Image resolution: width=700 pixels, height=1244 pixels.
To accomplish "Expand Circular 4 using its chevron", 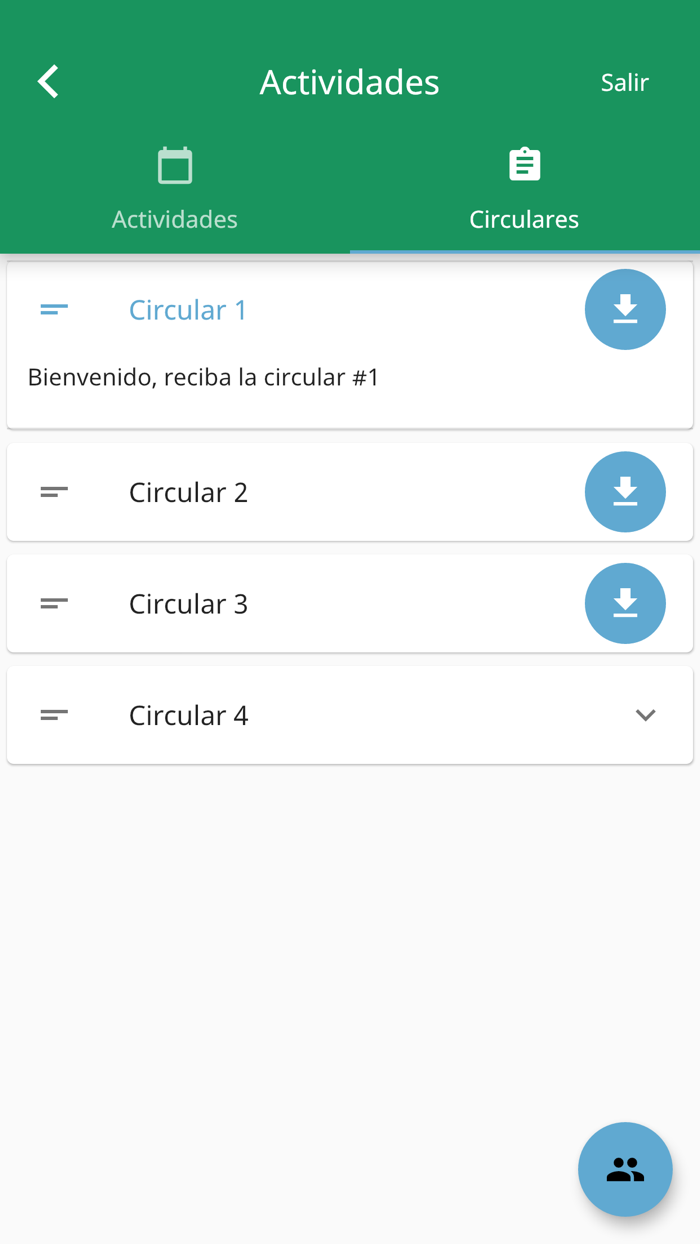I will click(x=646, y=715).
